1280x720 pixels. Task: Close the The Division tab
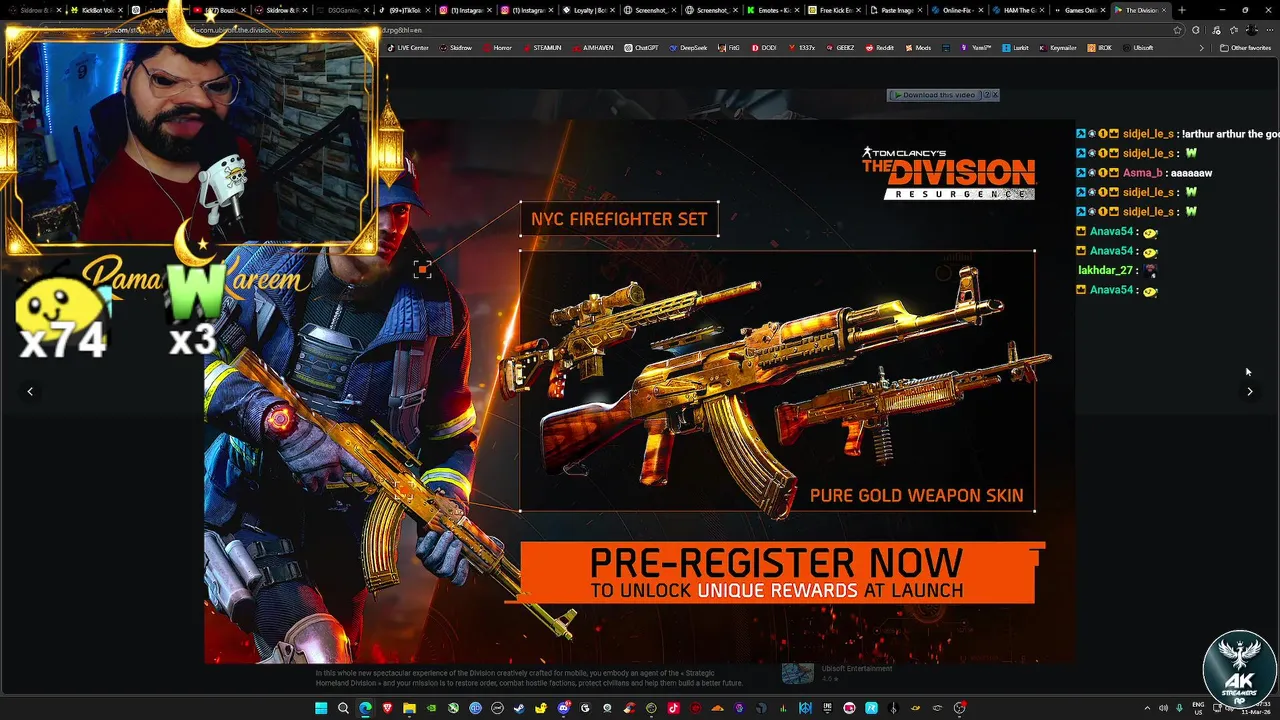point(1164,10)
